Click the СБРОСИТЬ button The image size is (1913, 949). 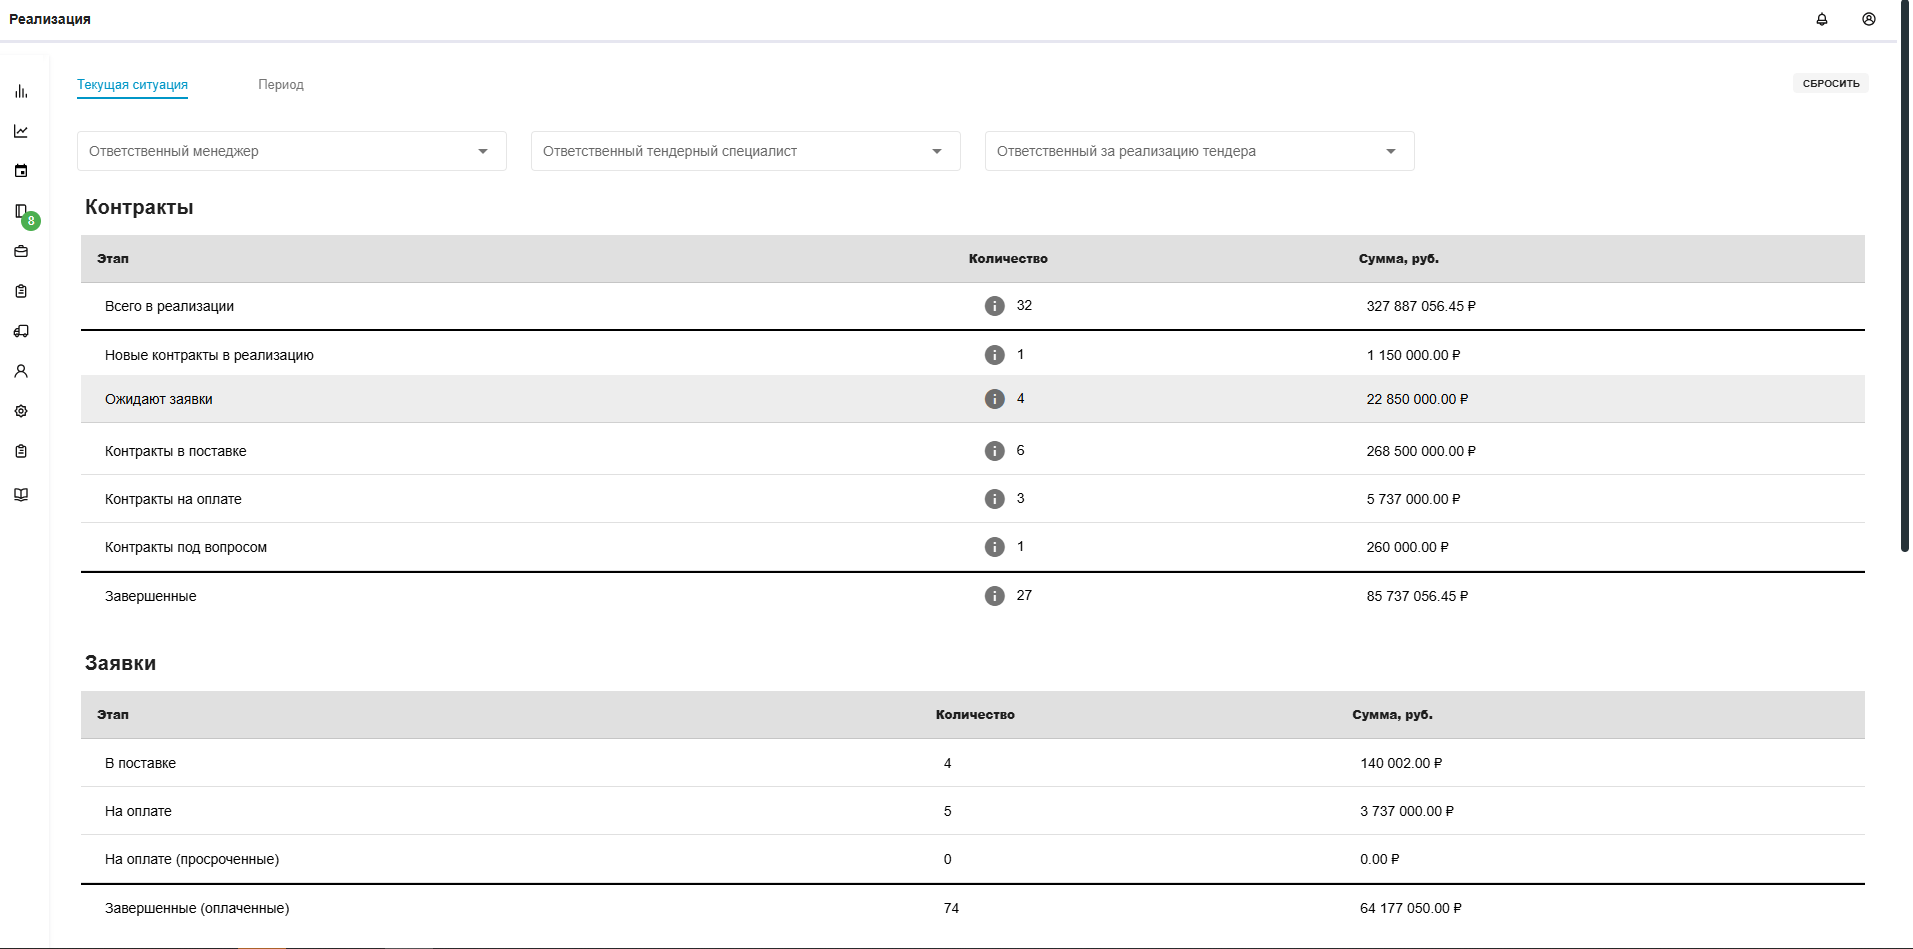click(x=1830, y=83)
